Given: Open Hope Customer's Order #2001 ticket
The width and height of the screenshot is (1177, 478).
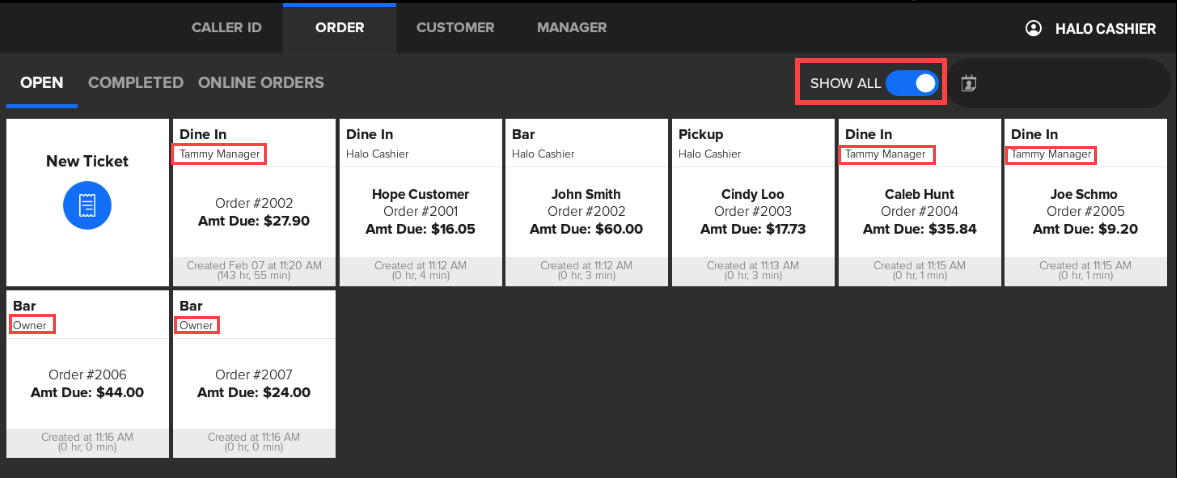Looking at the screenshot, I should pos(420,211).
